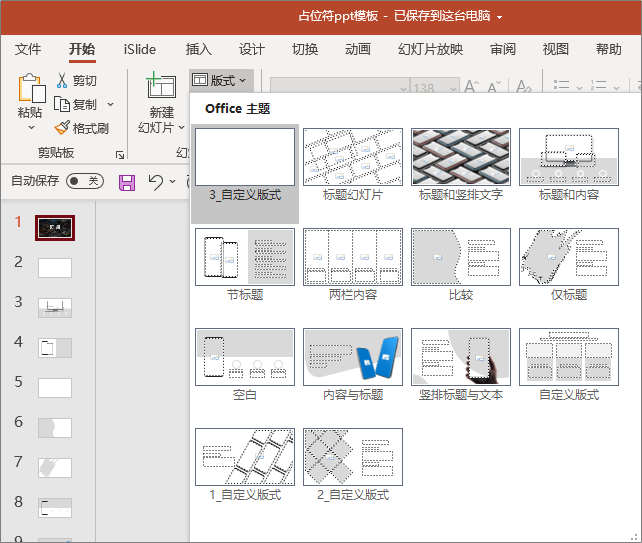The height and width of the screenshot is (543, 642).
Task: Choose the 节标题 layout
Action: [x=245, y=265]
